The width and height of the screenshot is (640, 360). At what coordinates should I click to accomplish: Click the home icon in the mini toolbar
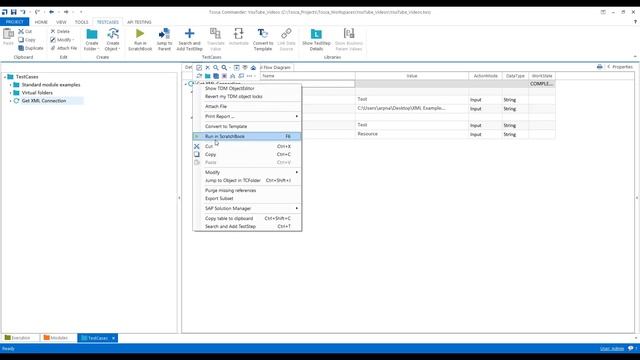click(253, 68)
